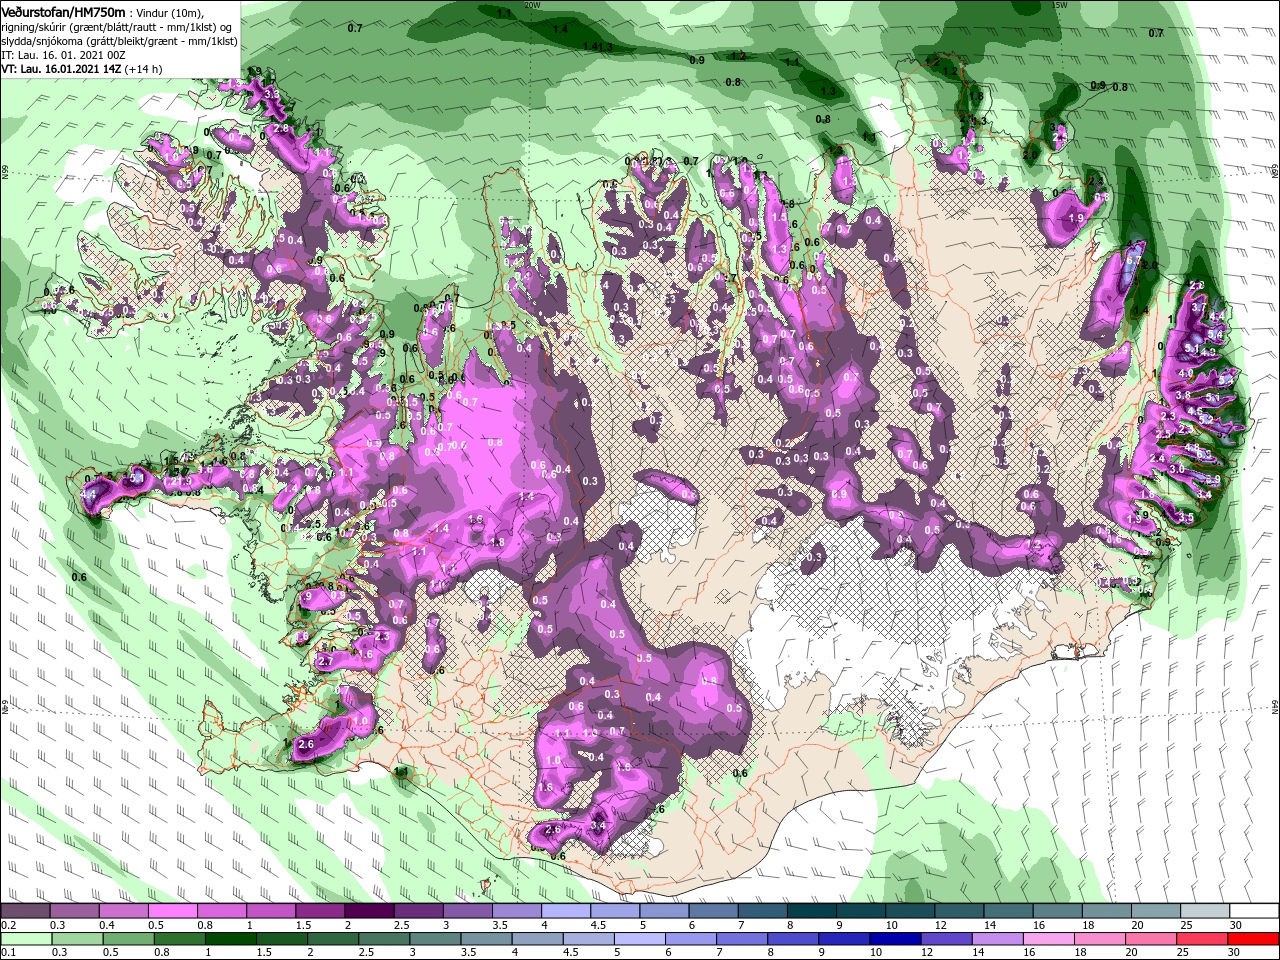
Task: Select the bright red 30 rain legend swatch
Action: coord(1254,939)
